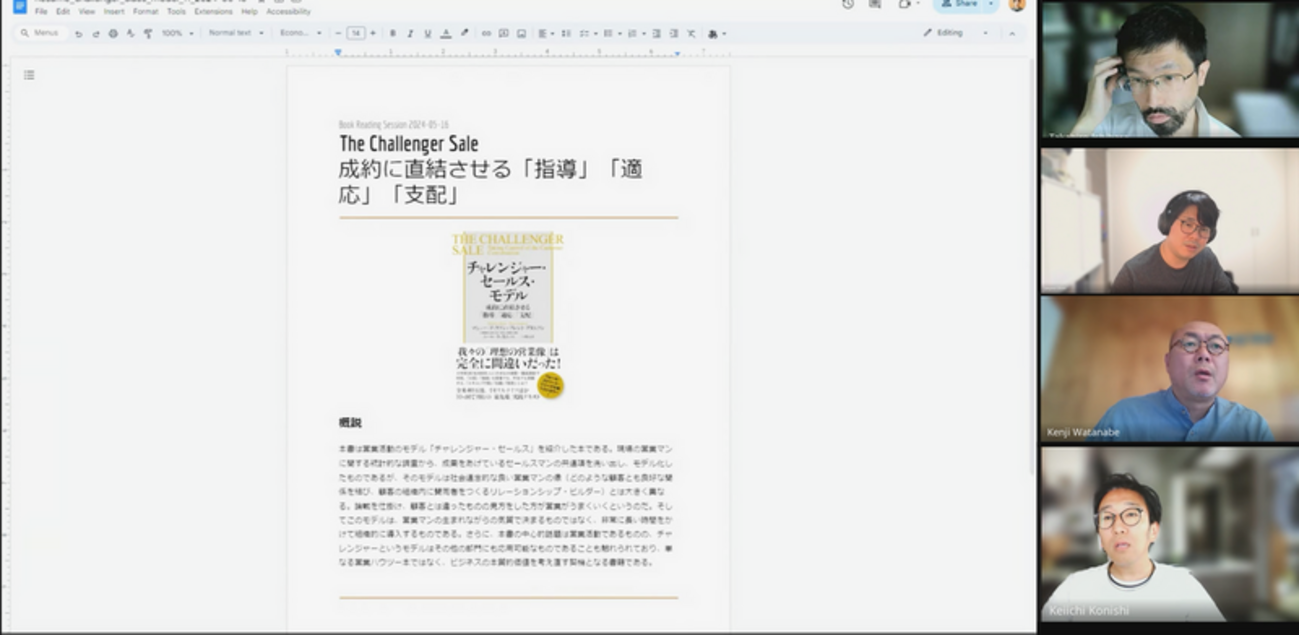This screenshot has width=1299, height=635.
Task: Click the font size field showing 14
Action: pyautogui.click(x=356, y=33)
